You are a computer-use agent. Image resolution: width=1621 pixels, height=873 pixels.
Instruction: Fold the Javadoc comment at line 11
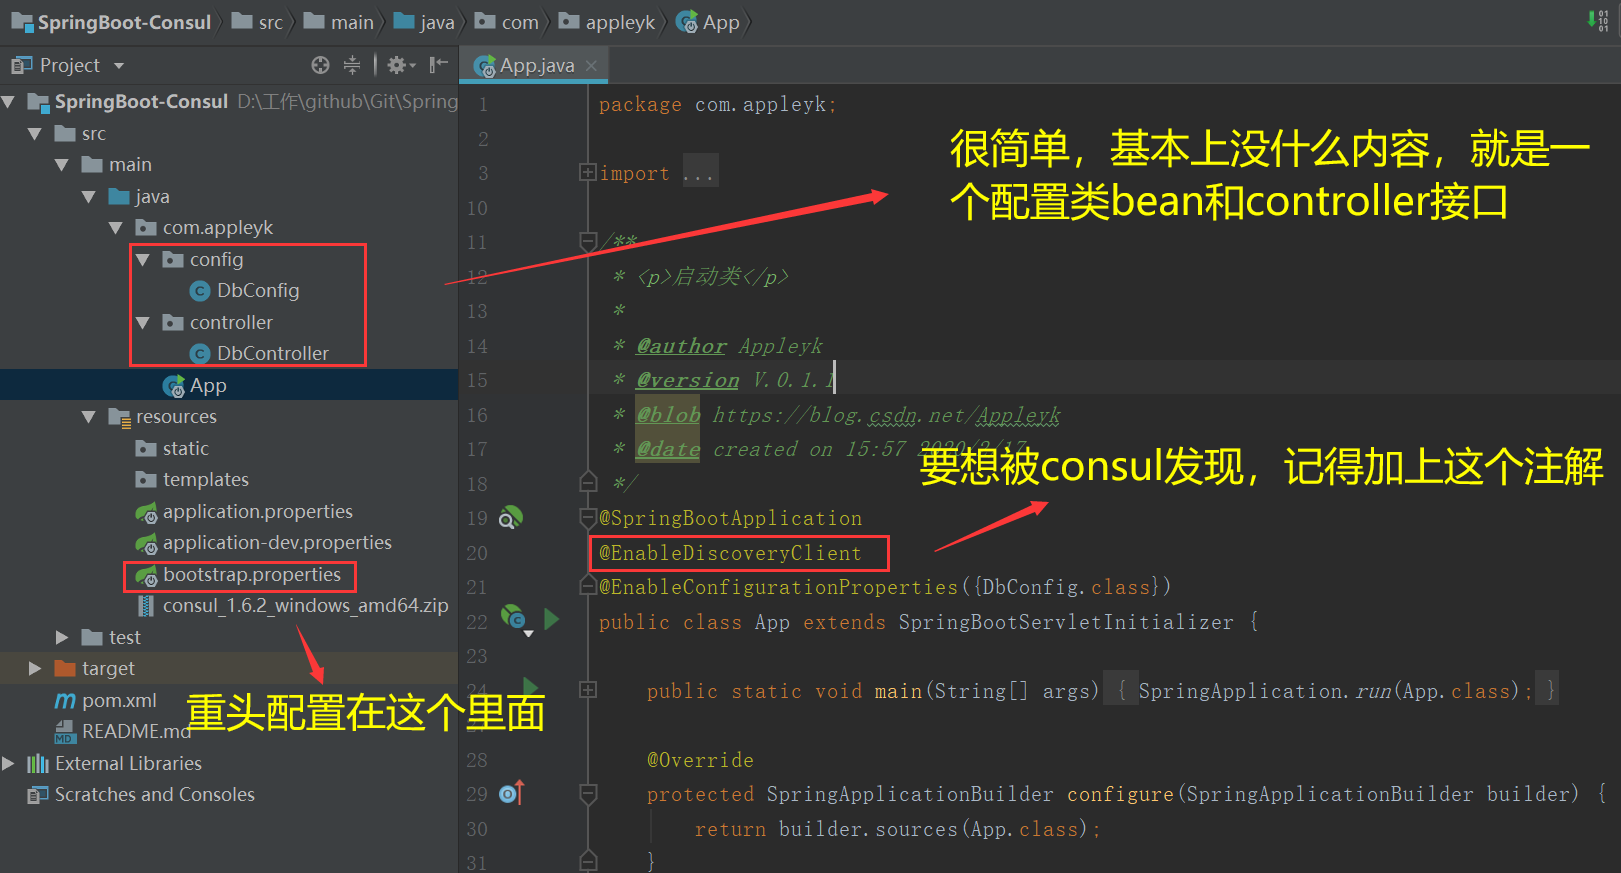click(x=588, y=241)
